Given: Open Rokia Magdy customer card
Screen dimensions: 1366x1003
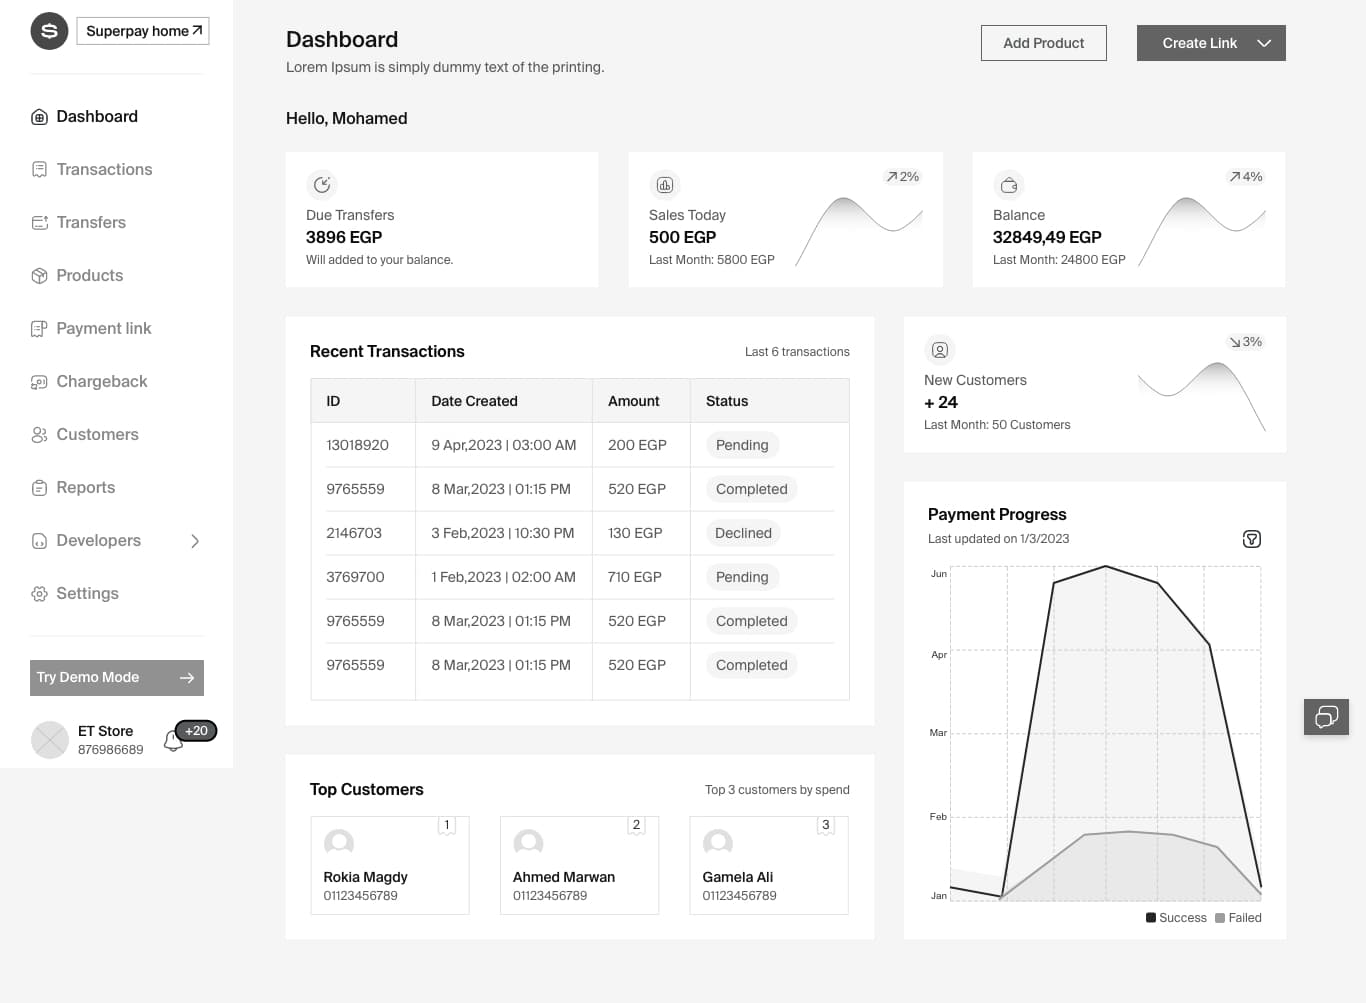Looking at the screenshot, I should (x=390, y=865).
